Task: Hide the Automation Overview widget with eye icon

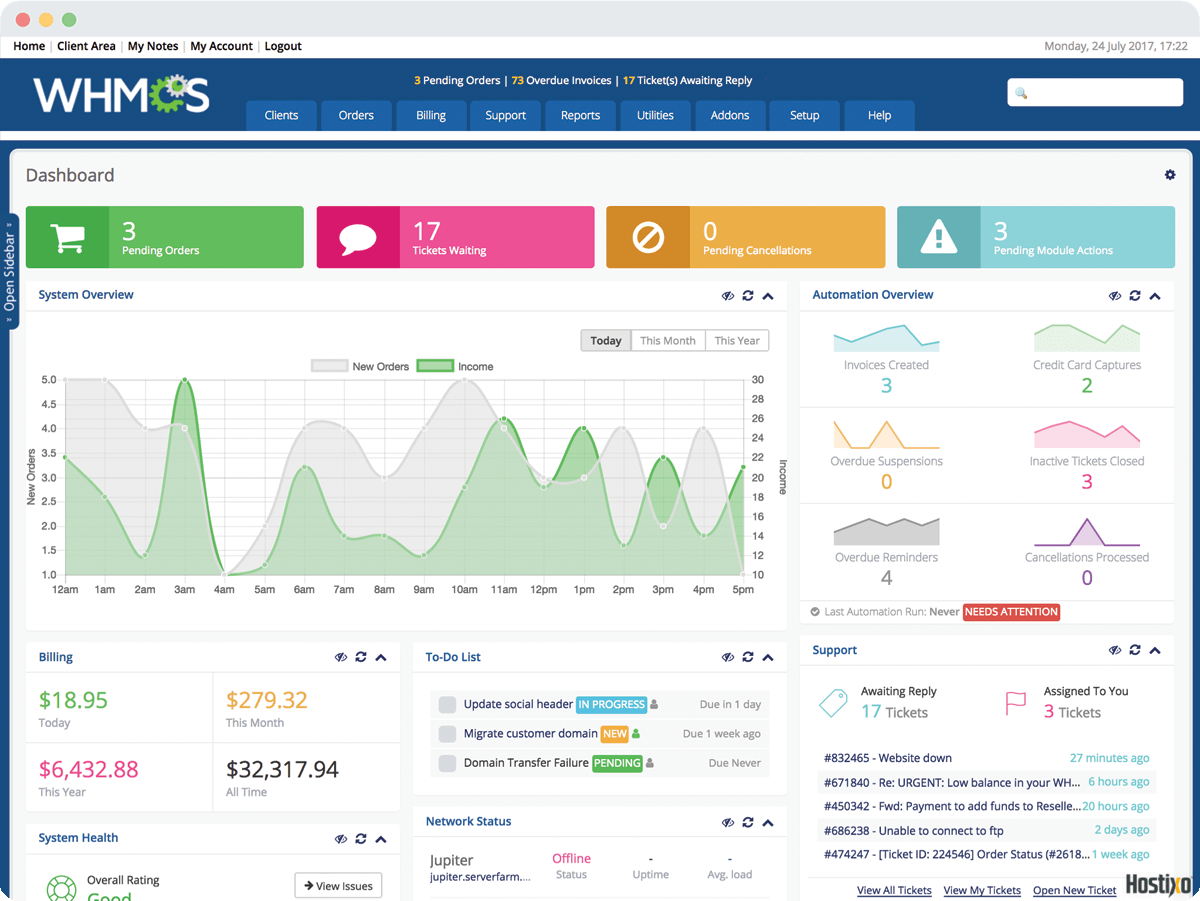Action: point(1115,296)
